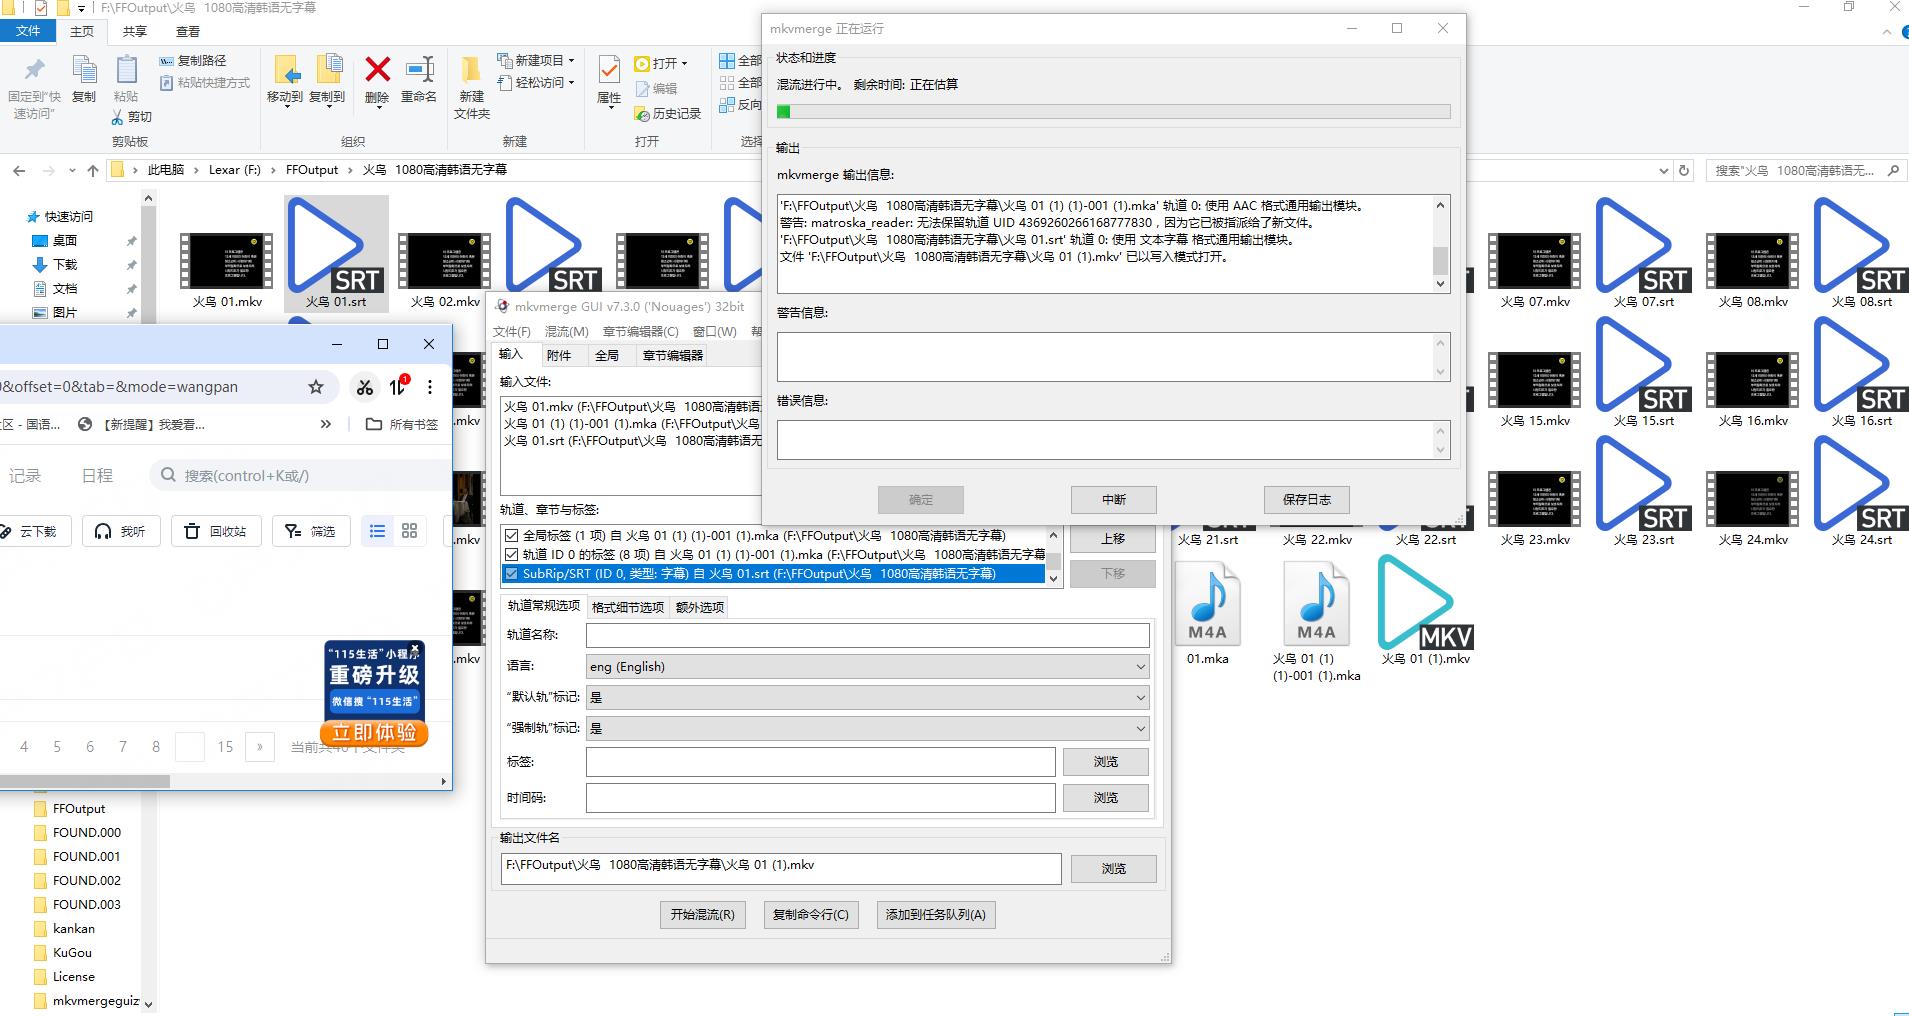
Task: Click the save log button
Action: (1306, 500)
